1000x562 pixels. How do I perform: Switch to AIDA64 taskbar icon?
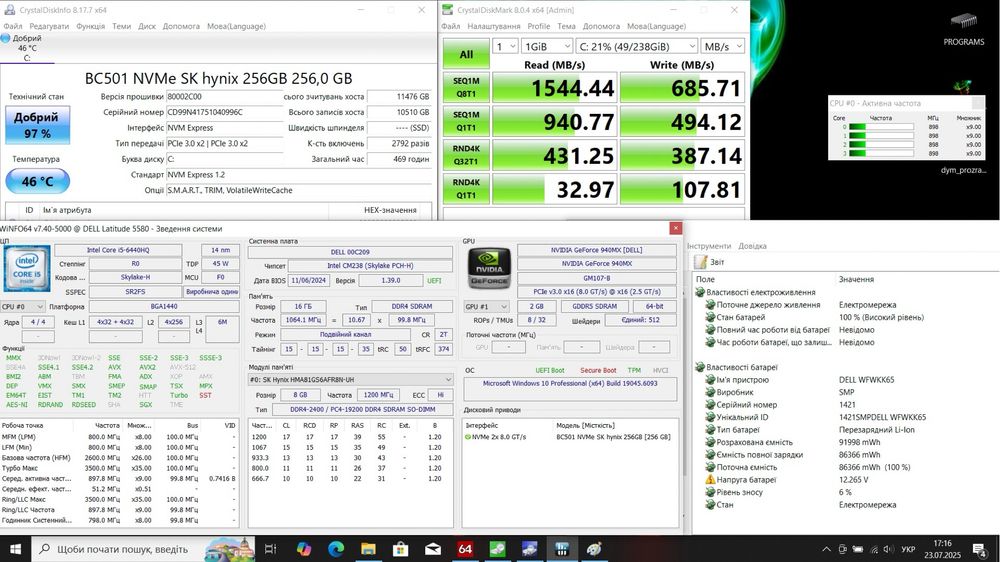(465, 549)
